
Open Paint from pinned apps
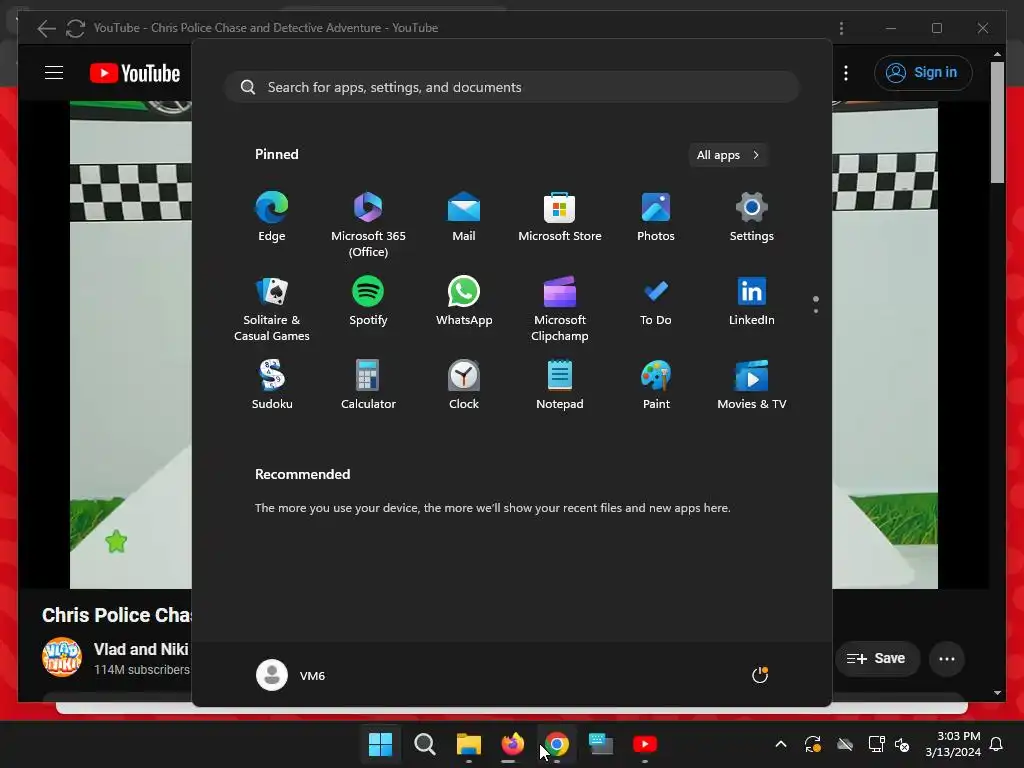pos(656,385)
